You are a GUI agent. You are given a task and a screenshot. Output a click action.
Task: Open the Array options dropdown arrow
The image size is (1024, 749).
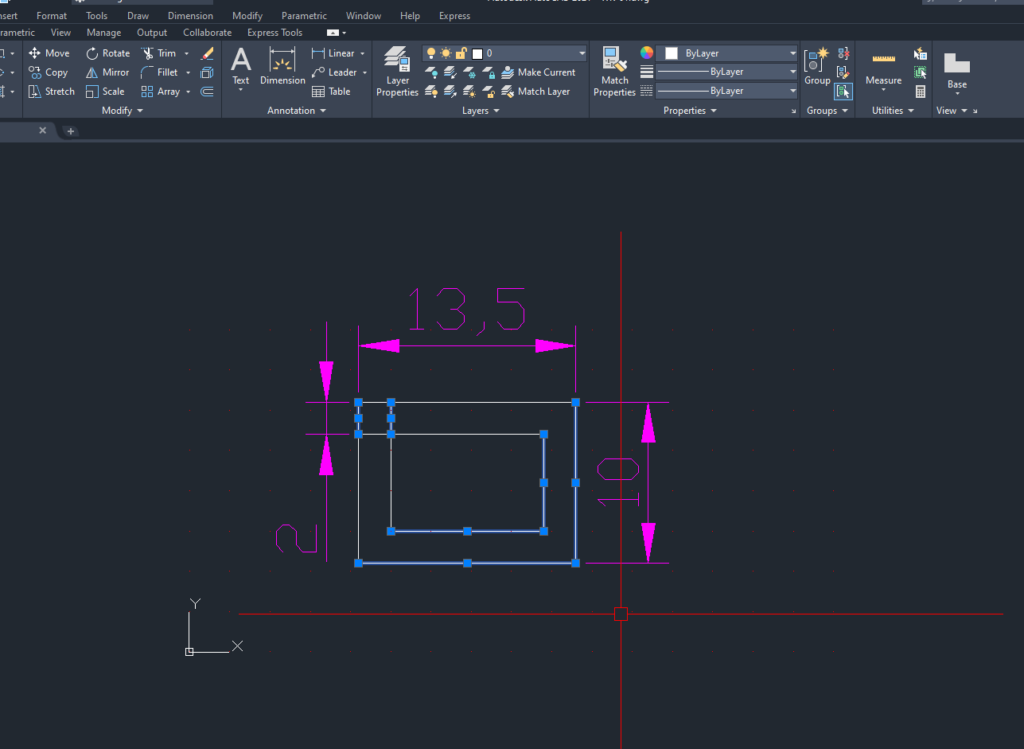coord(188,91)
